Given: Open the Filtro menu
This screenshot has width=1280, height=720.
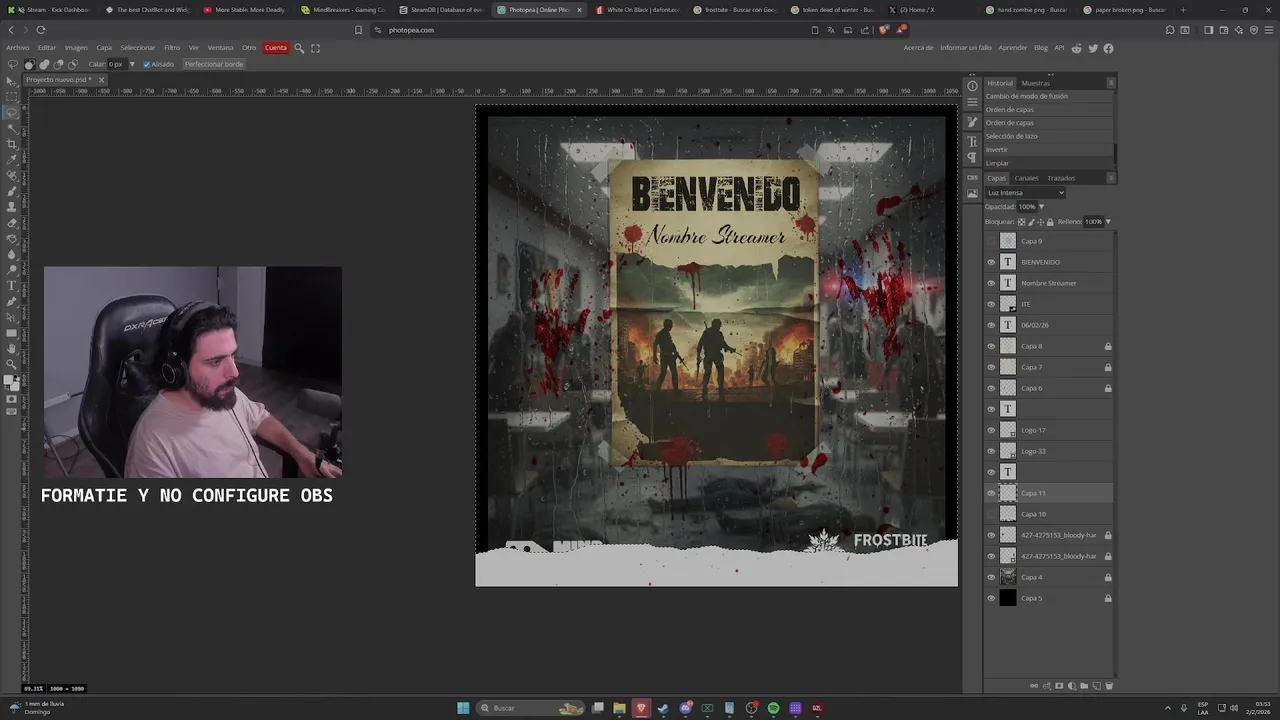Looking at the screenshot, I should (x=172, y=48).
